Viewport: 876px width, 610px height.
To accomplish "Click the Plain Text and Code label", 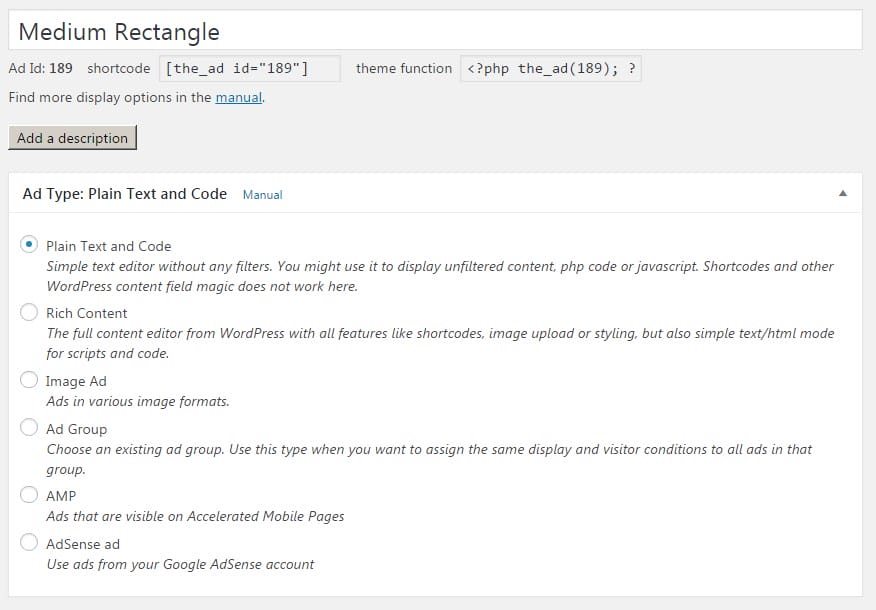I will tap(108, 246).
